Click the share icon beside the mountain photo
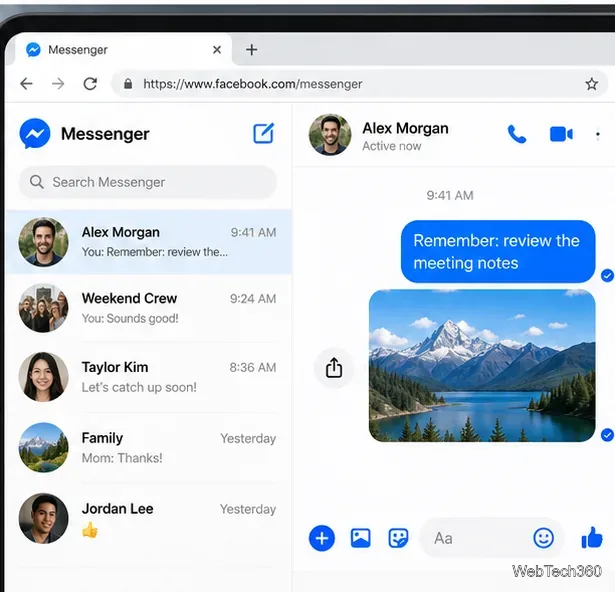Viewport: 615px width, 592px height. tap(334, 368)
